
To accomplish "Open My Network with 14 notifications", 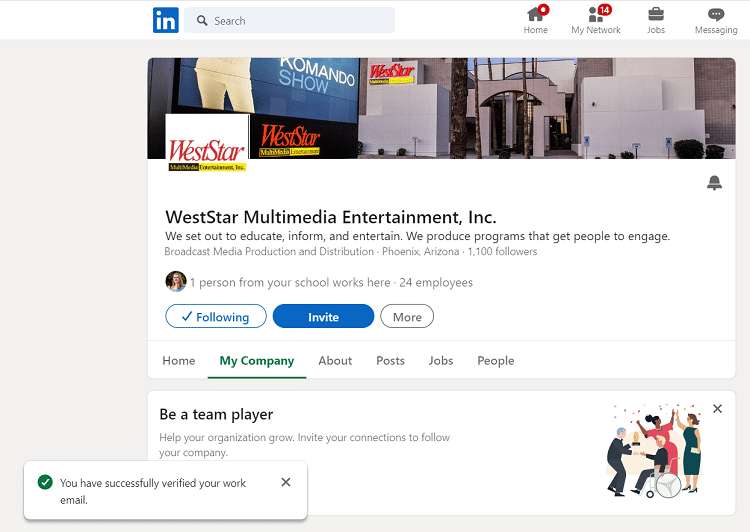I will point(596,20).
